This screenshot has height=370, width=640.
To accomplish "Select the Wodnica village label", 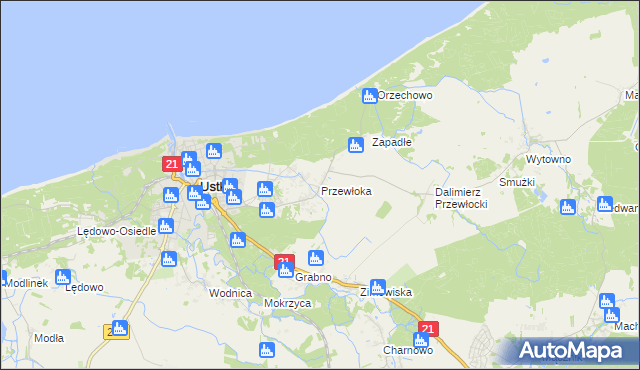I will pos(230,293).
